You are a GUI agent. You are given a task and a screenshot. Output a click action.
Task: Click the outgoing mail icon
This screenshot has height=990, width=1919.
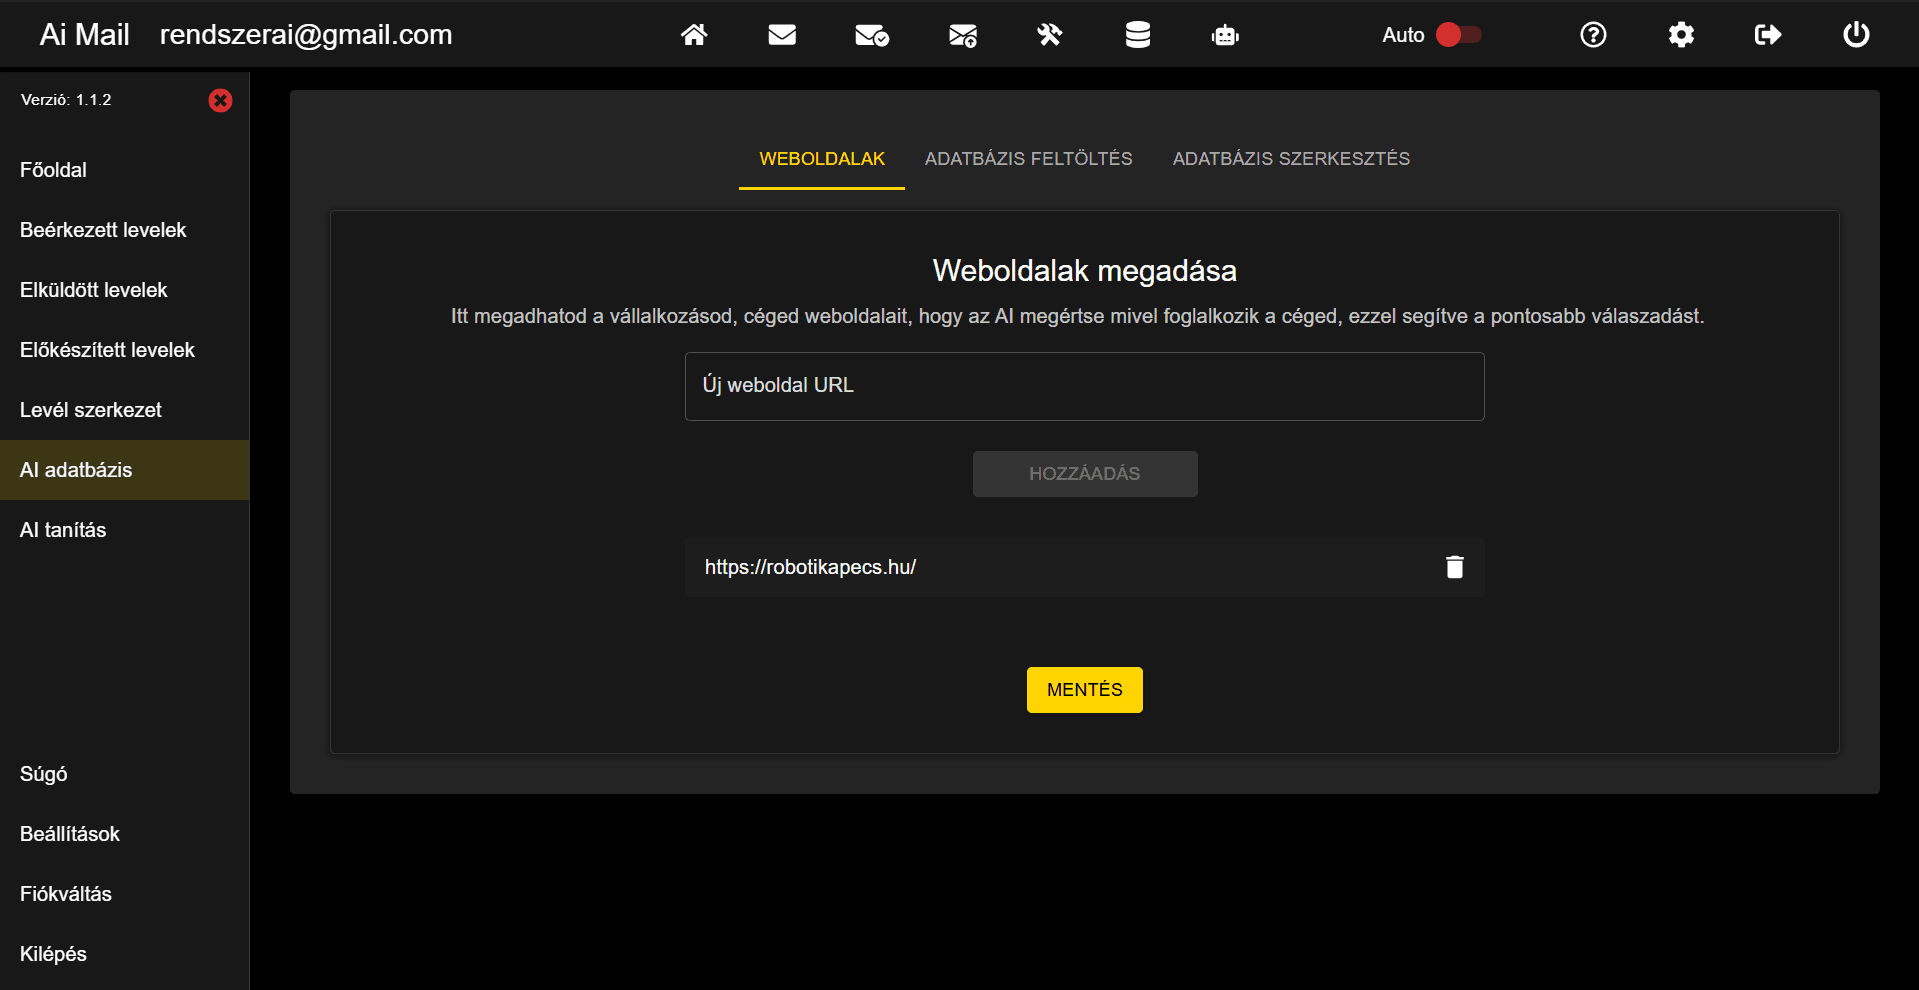pyautogui.click(x=961, y=34)
